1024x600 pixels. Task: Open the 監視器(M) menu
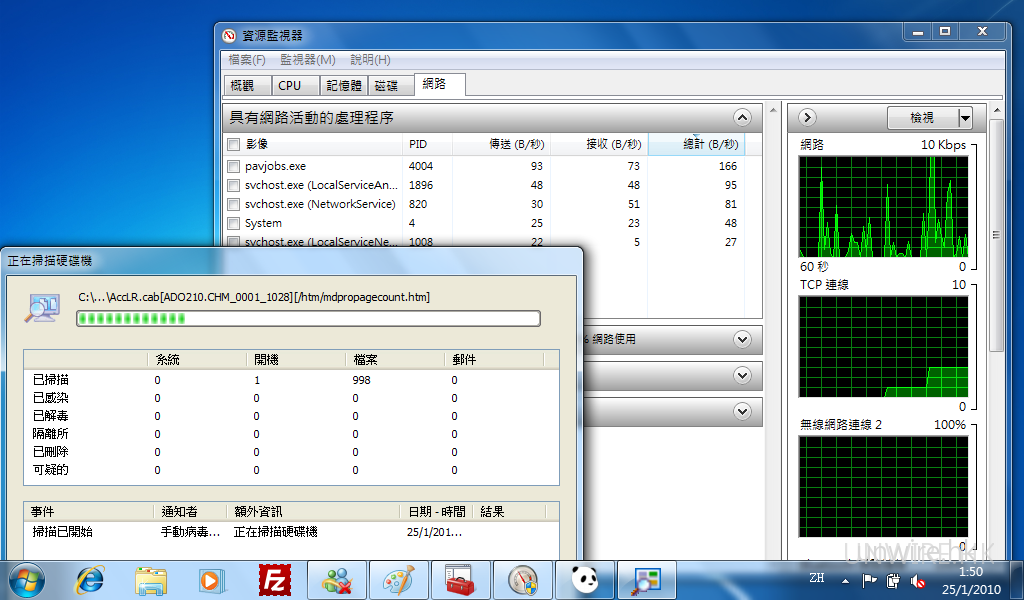pos(308,60)
